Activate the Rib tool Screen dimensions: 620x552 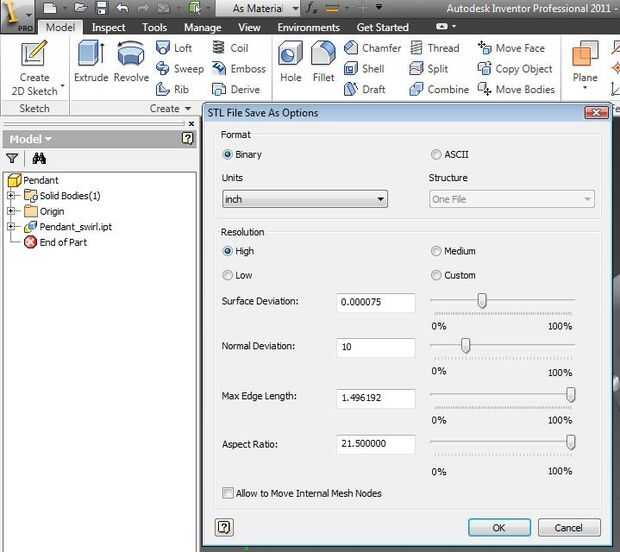pyautogui.click(x=172, y=89)
